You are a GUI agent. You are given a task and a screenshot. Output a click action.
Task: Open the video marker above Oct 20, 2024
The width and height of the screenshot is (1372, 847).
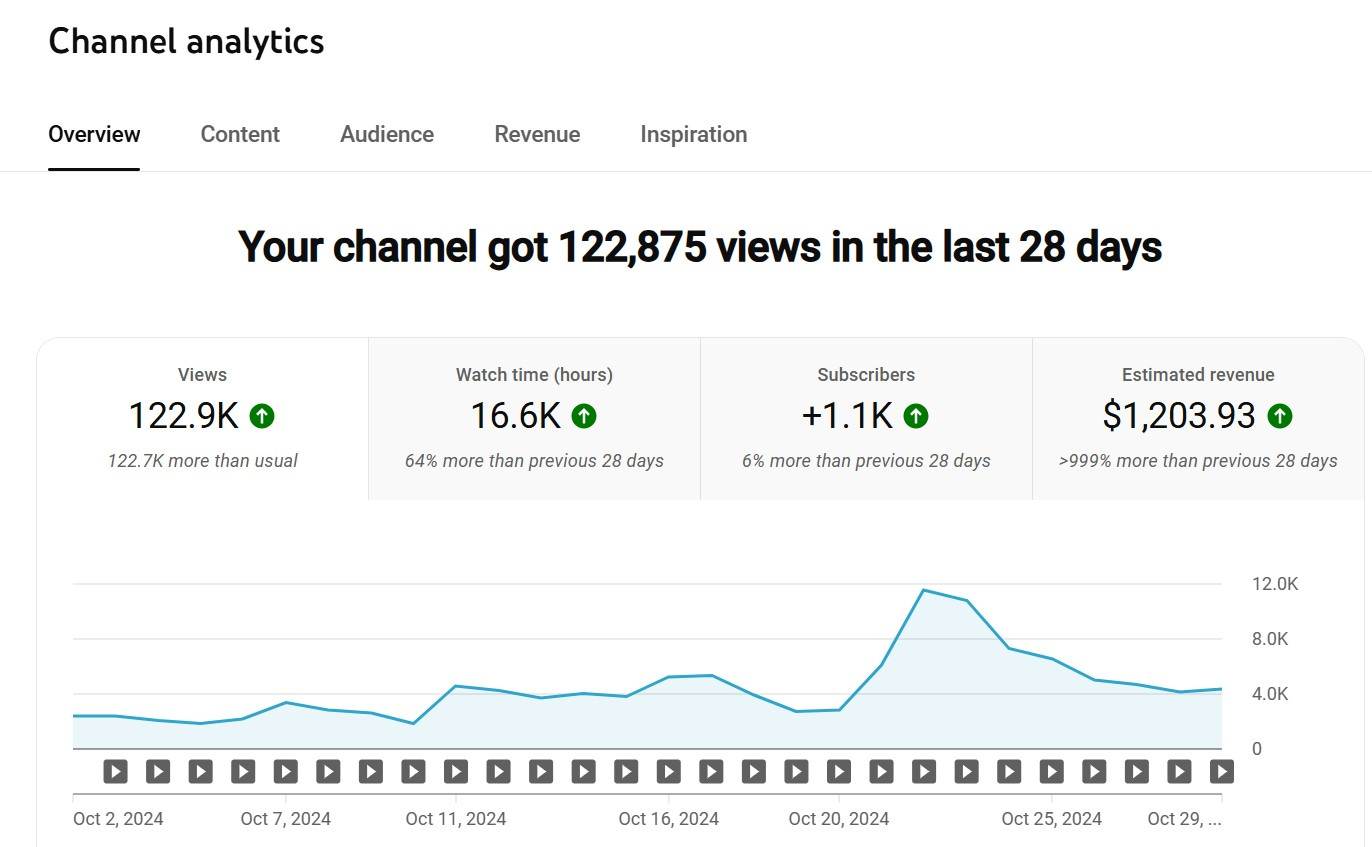(839, 771)
